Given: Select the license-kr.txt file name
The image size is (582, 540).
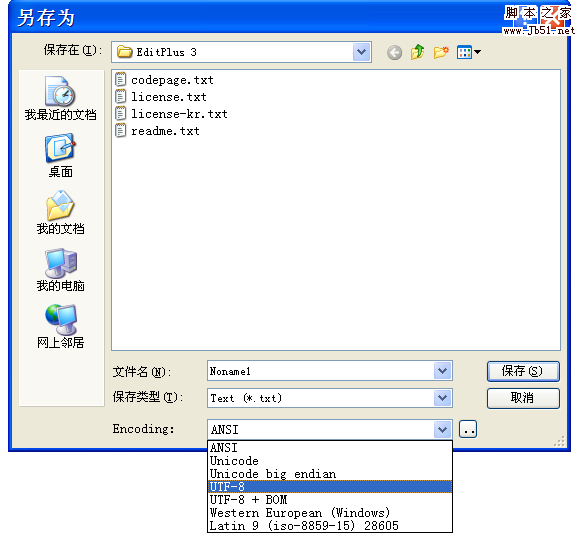Looking at the screenshot, I should click(179, 114).
